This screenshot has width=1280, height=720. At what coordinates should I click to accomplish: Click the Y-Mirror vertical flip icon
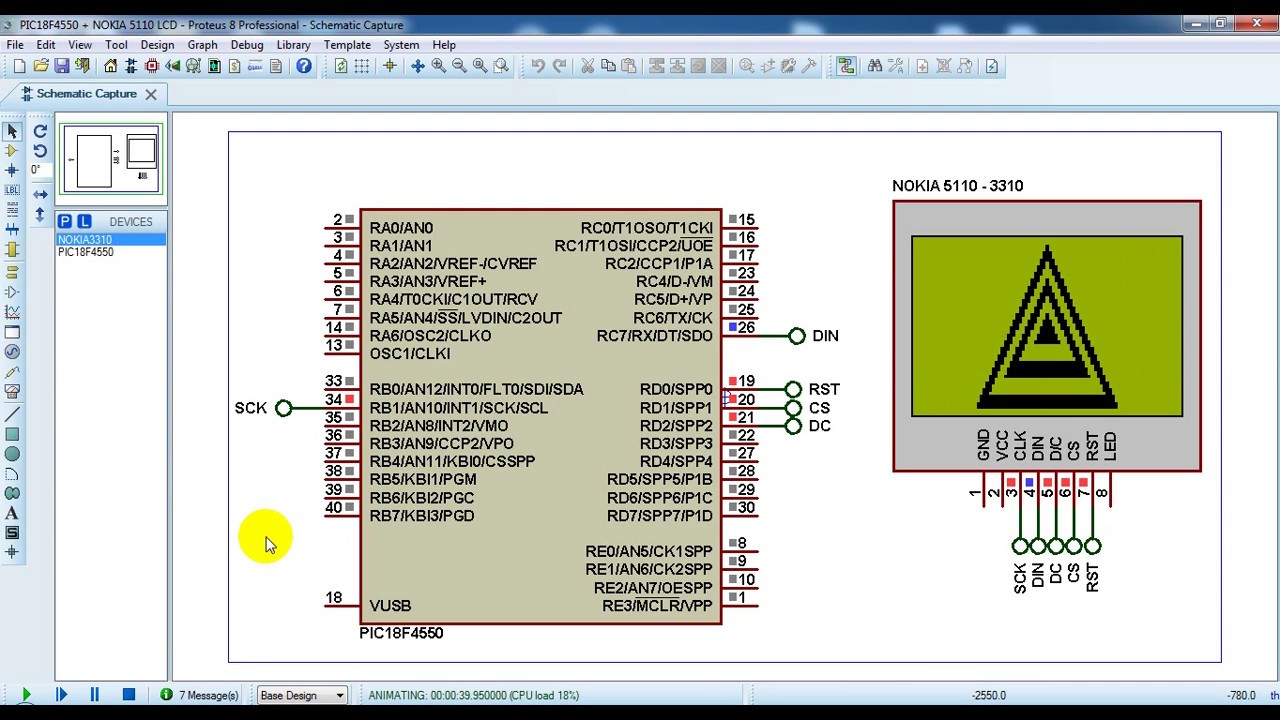[x=40, y=214]
